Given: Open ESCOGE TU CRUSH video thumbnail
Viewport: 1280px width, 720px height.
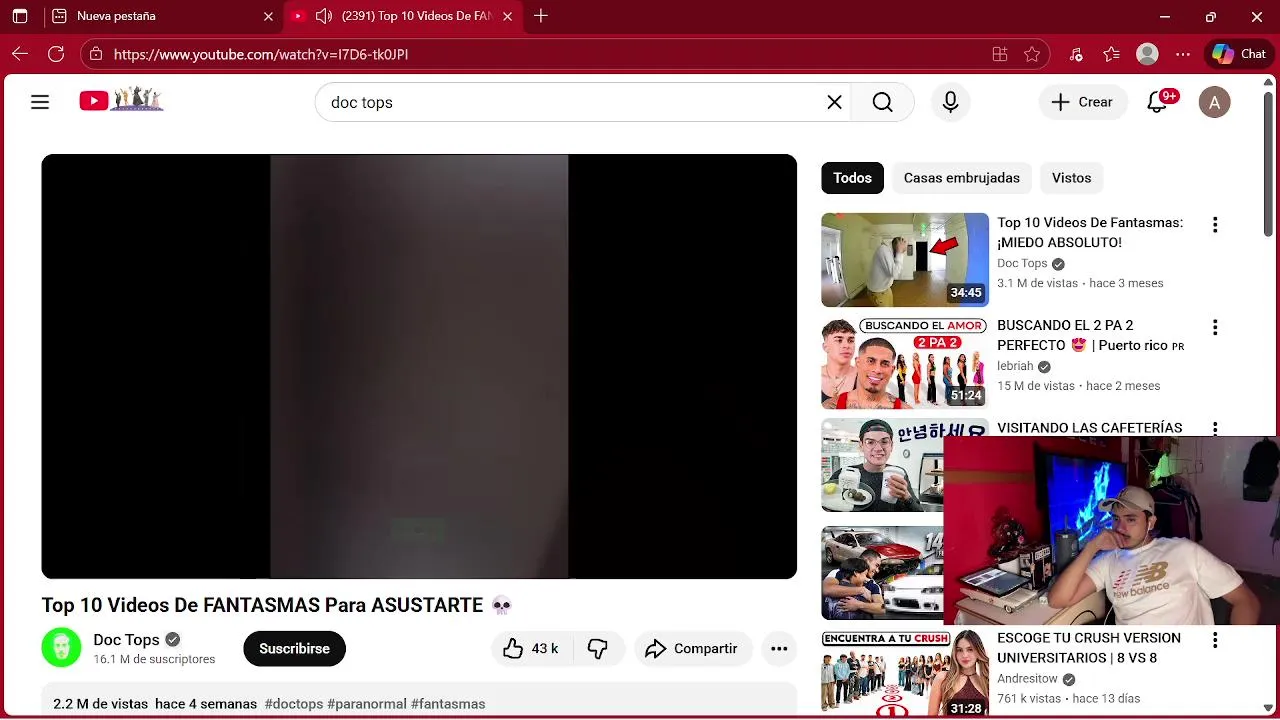Looking at the screenshot, I should coord(905,672).
